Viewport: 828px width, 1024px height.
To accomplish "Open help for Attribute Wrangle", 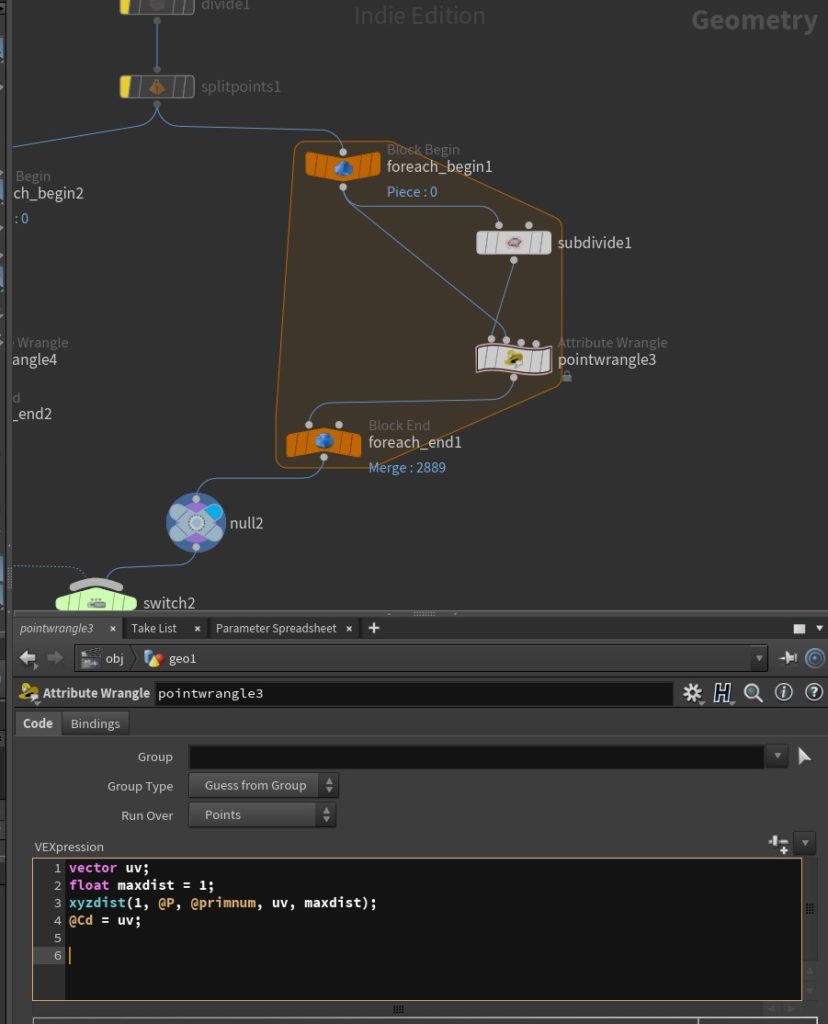I will point(814,692).
